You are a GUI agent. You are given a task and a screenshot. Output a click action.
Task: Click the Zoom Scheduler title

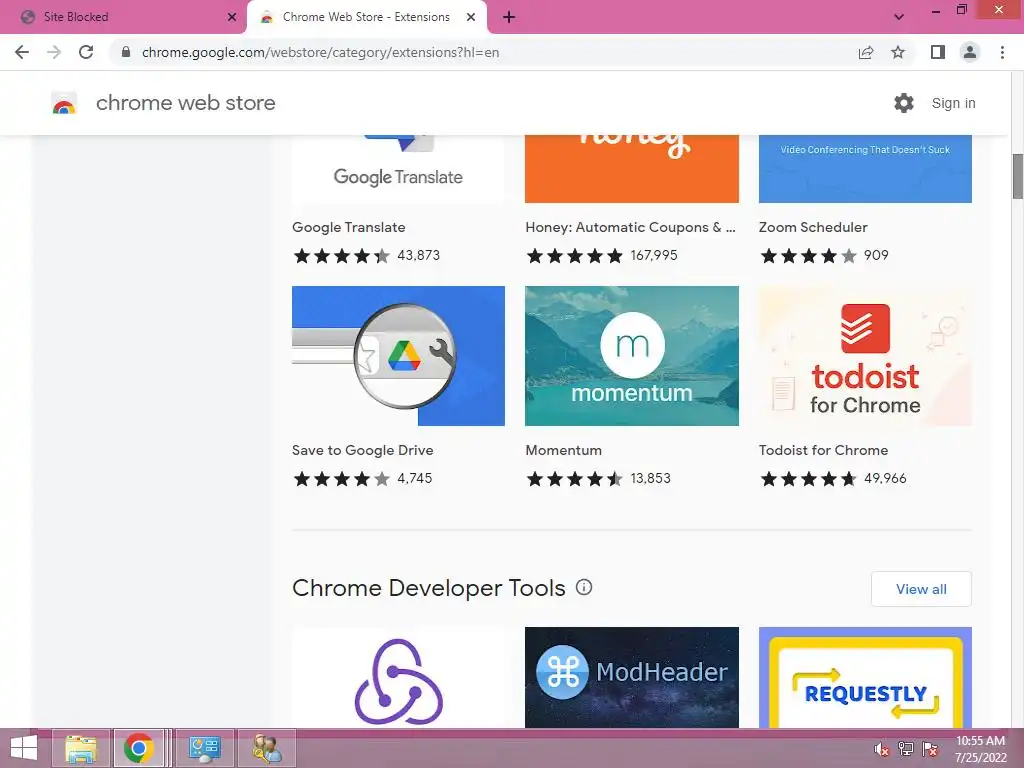tap(813, 227)
